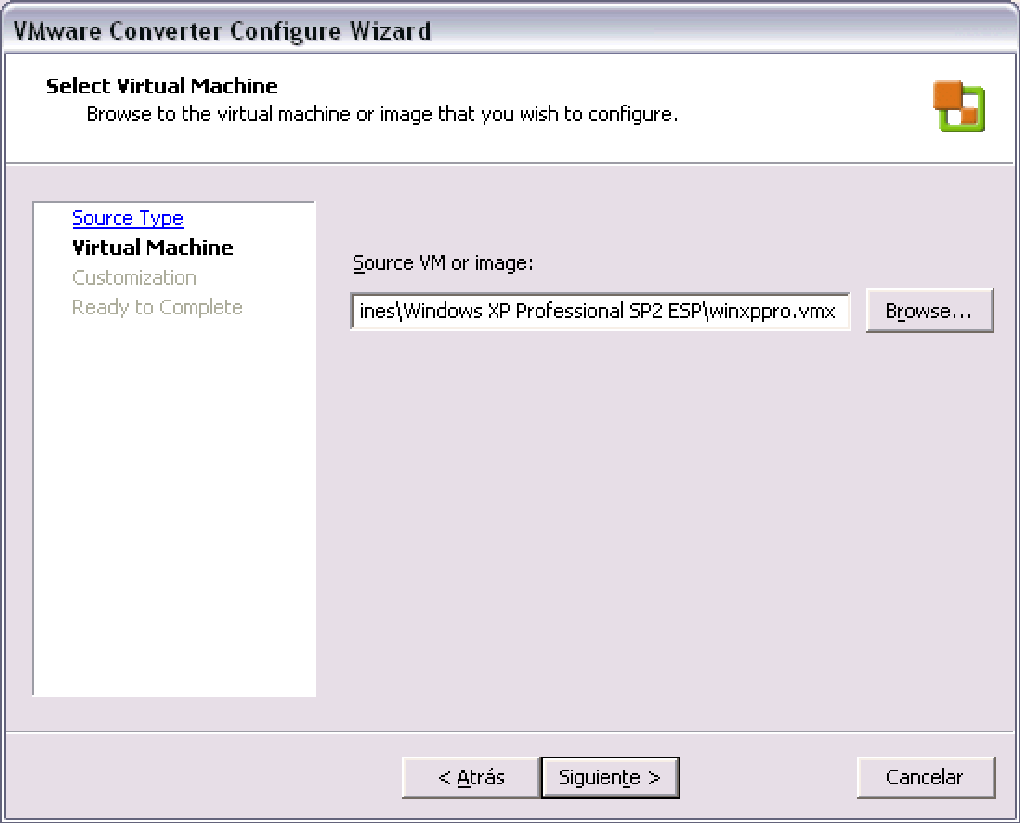Select the Virtual Machine step in sidebar
Screen dimensions: 1020x823
152,247
